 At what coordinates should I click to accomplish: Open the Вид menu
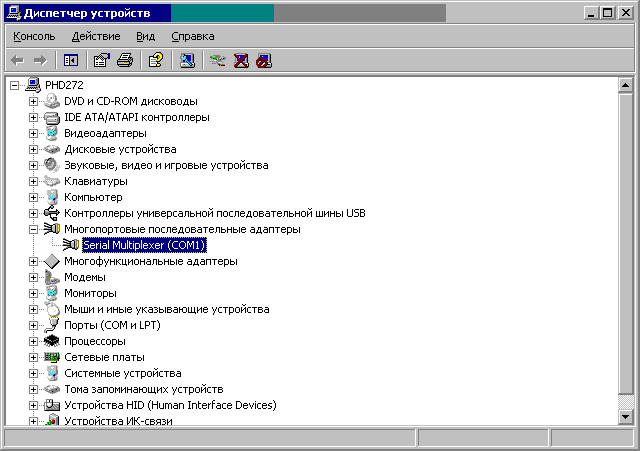[x=146, y=36]
